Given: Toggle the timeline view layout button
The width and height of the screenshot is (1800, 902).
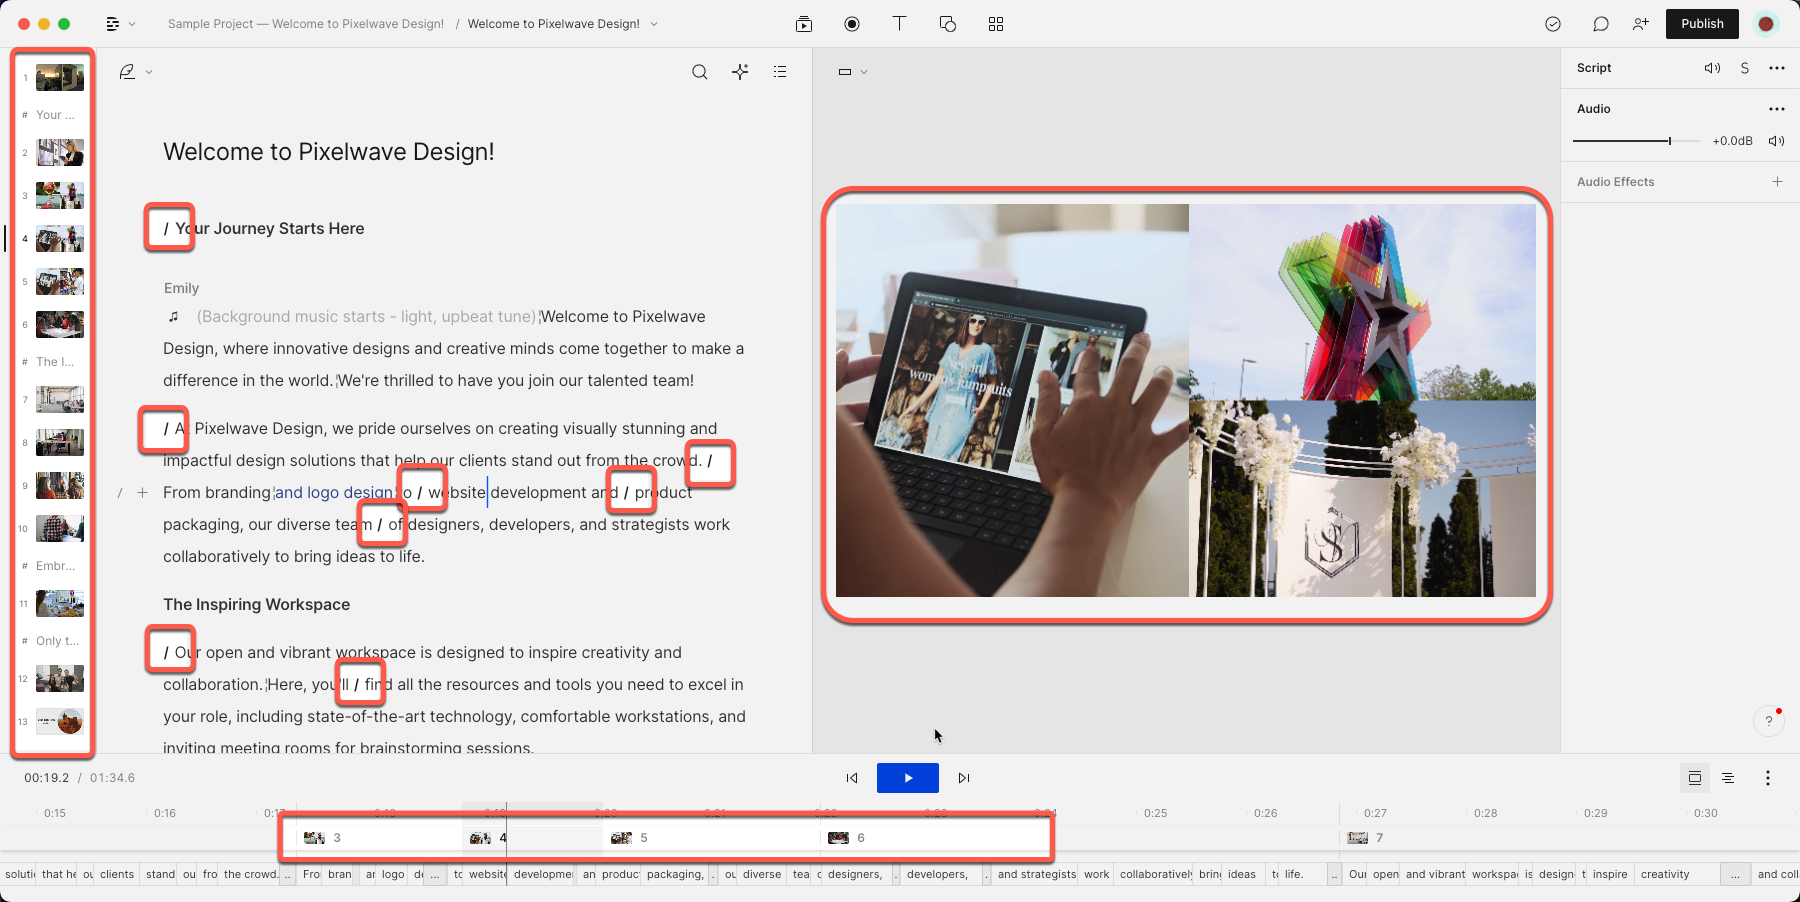Looking at the screenshot, I should [1695, 778].
